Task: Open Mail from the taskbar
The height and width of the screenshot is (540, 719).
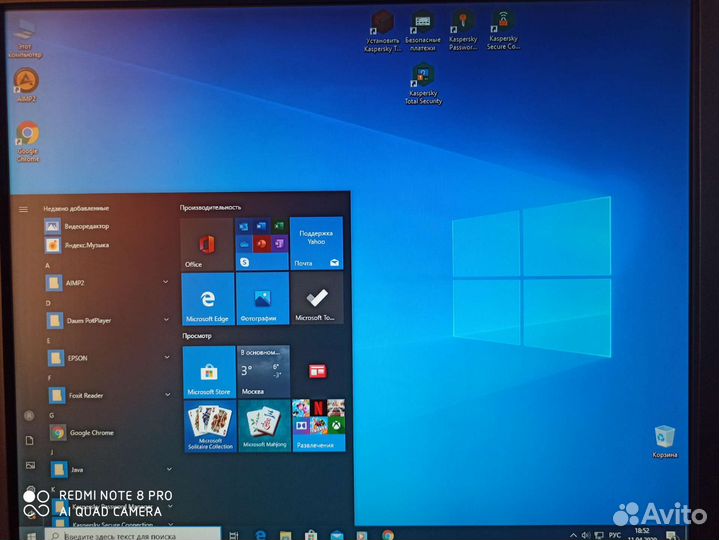Action: point(337,535)
